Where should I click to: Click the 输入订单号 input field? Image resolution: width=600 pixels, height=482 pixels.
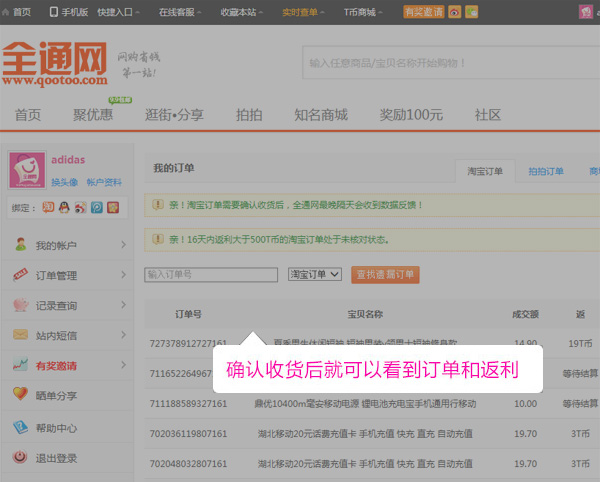(x=211, y=274)
